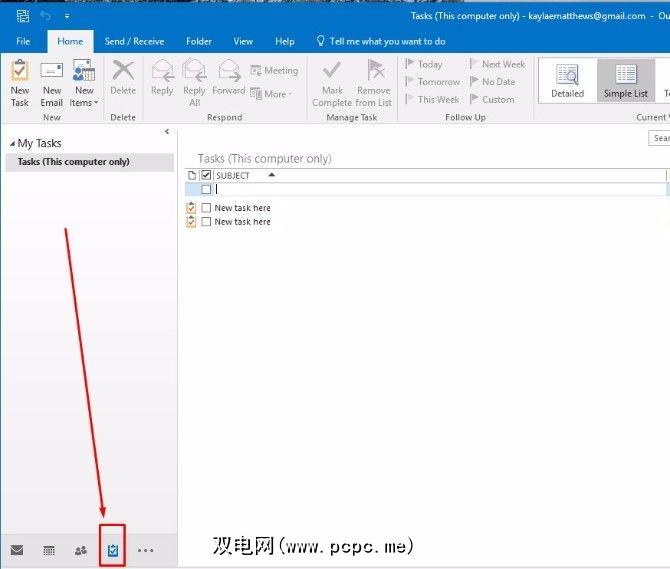Set a Custom follow up flag

point(492,100)
